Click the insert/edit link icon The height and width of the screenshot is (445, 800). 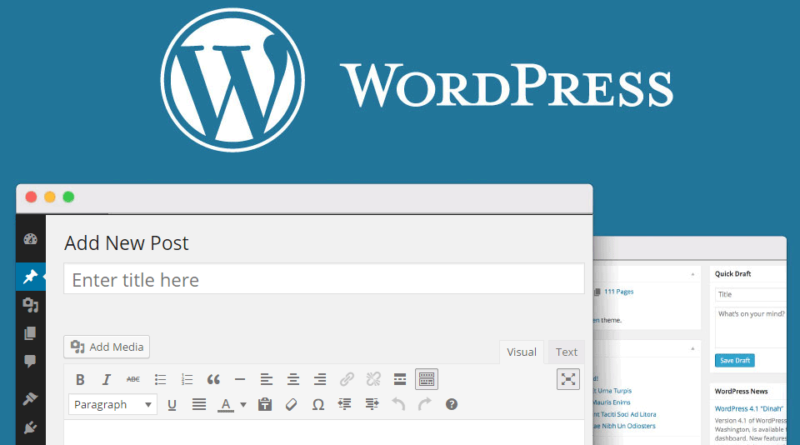347,379
